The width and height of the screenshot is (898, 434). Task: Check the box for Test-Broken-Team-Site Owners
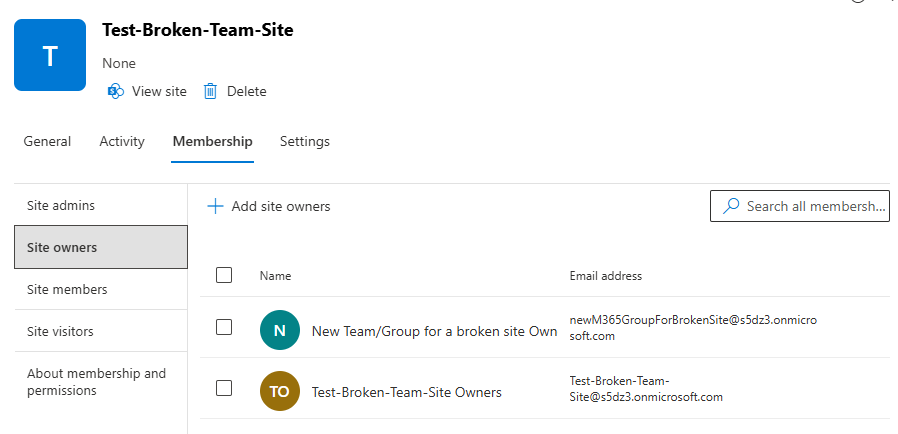click(224, 388)
